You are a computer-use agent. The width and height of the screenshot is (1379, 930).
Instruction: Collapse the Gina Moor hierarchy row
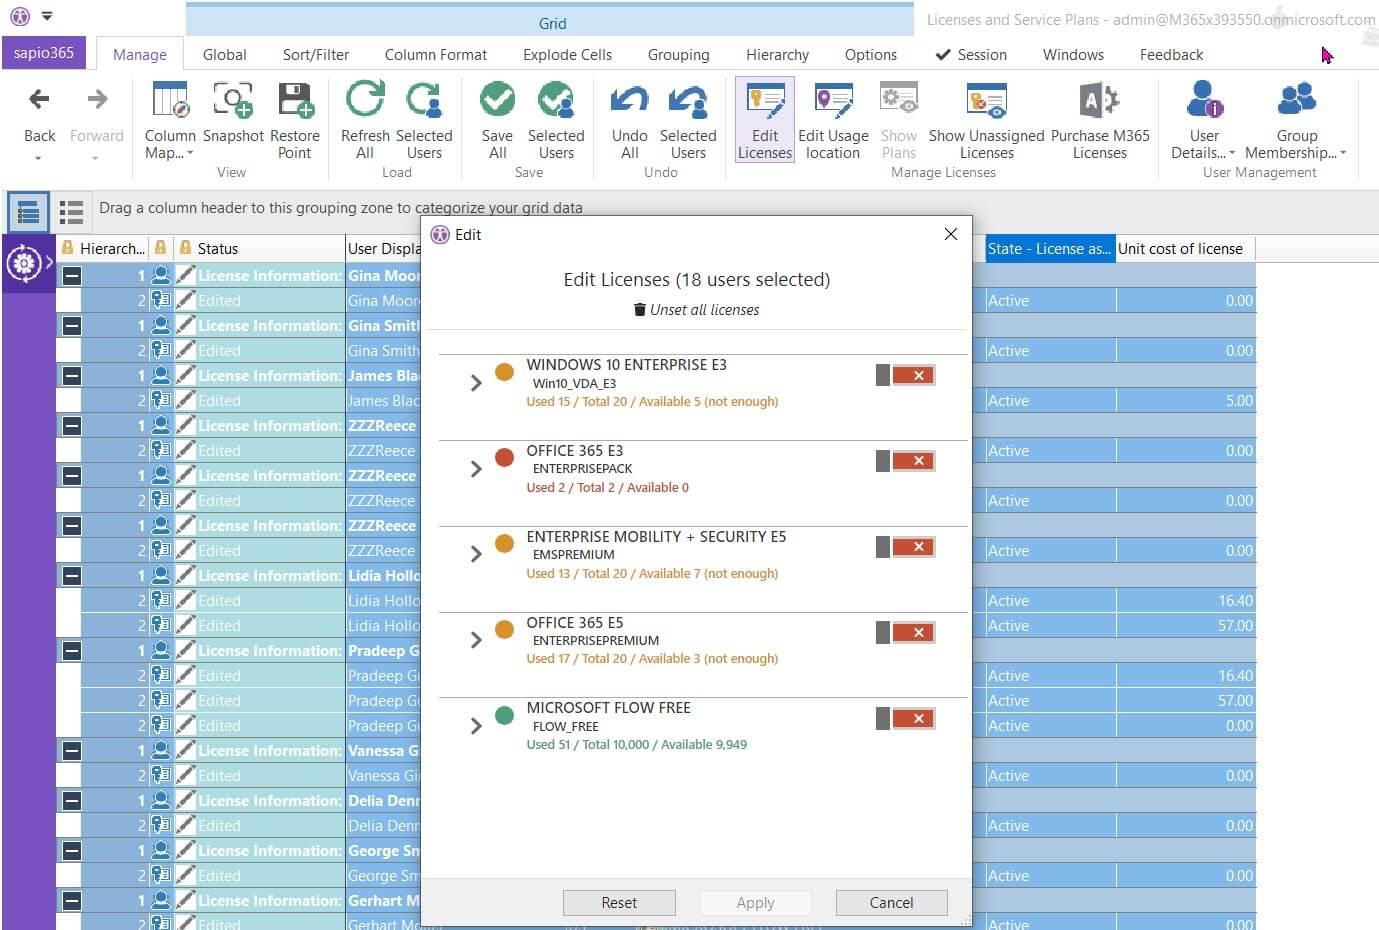[x=71, y=275]
